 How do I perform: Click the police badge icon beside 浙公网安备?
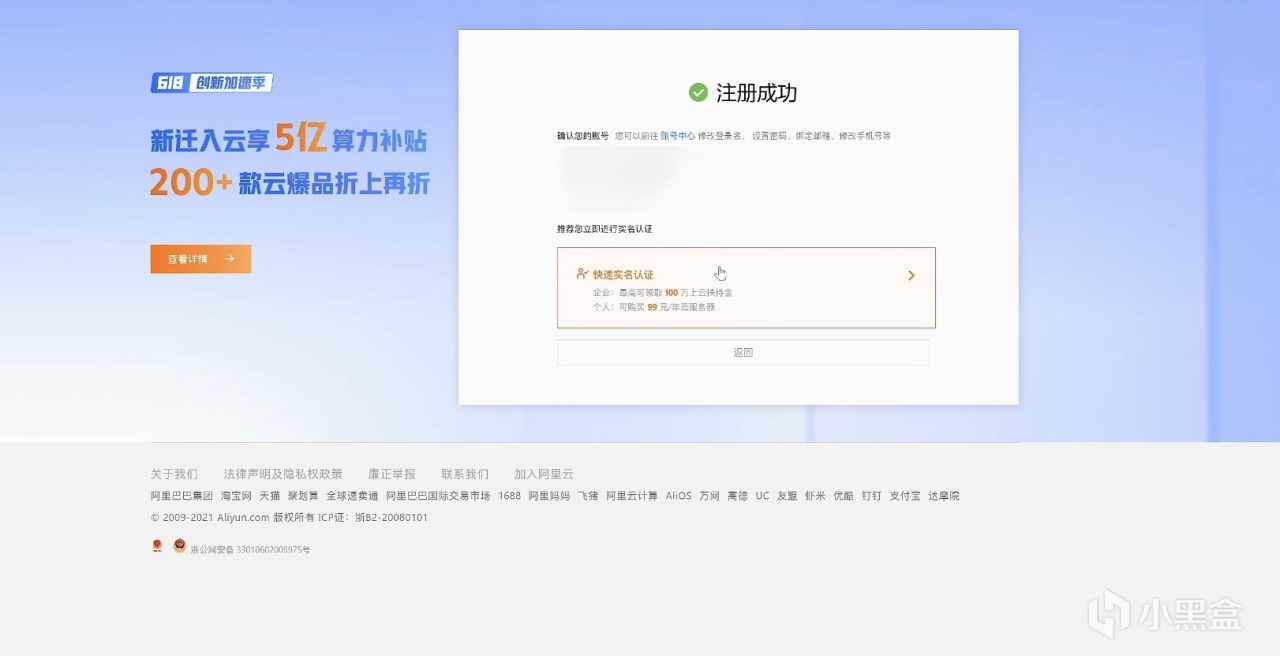(179, 546)
